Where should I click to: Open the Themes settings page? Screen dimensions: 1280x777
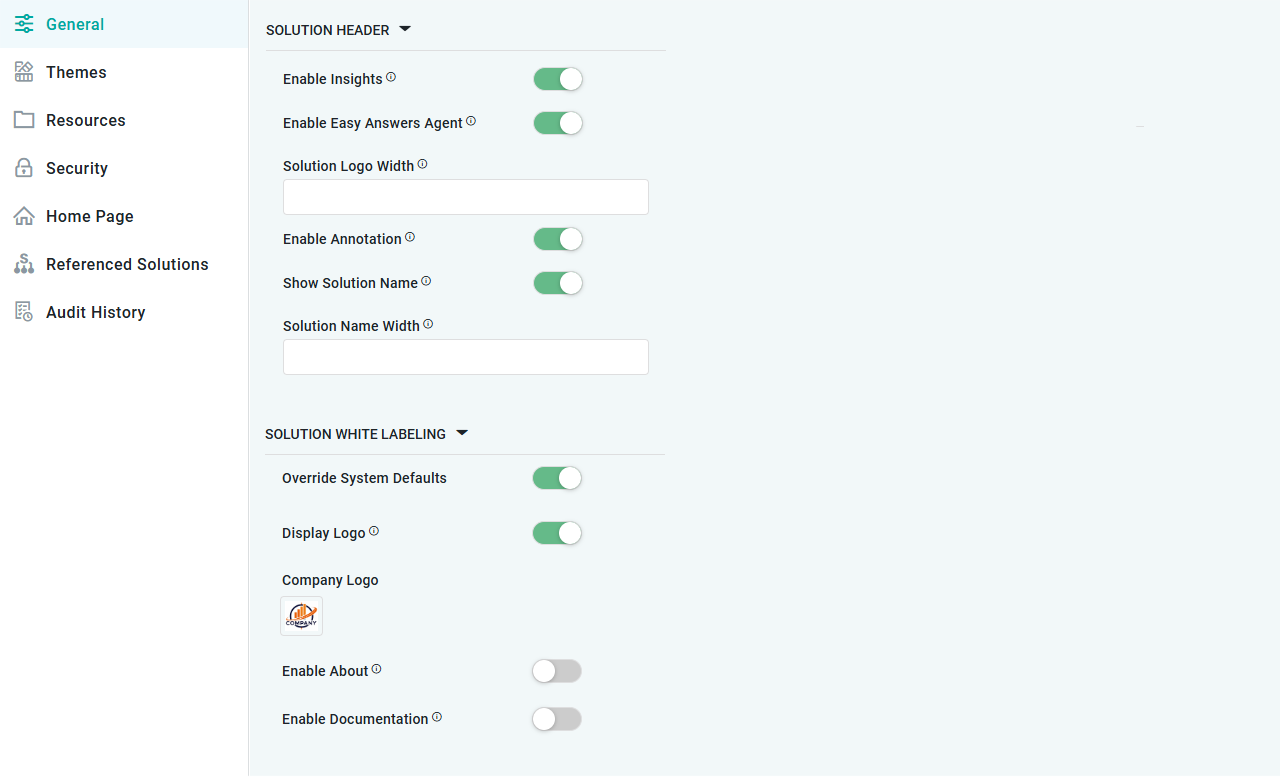click(76, 72)
